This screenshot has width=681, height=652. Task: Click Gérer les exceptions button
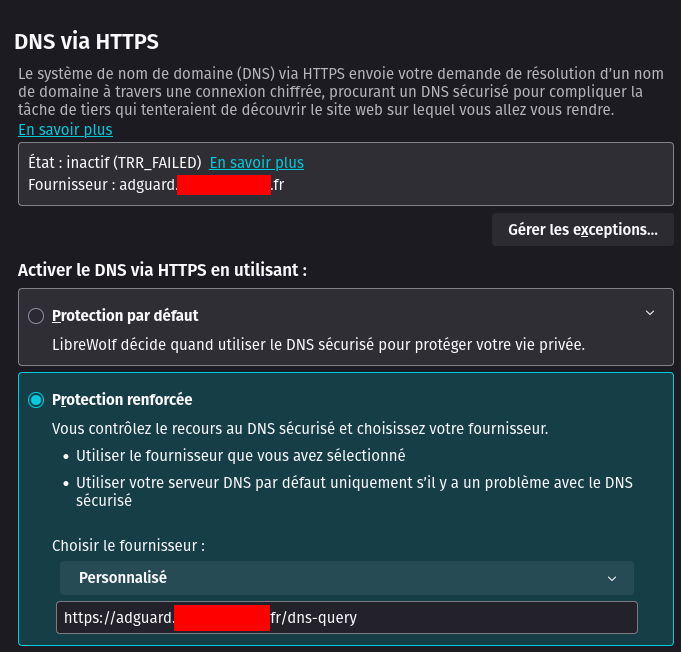pyautogui.click(x=582, y=230)
